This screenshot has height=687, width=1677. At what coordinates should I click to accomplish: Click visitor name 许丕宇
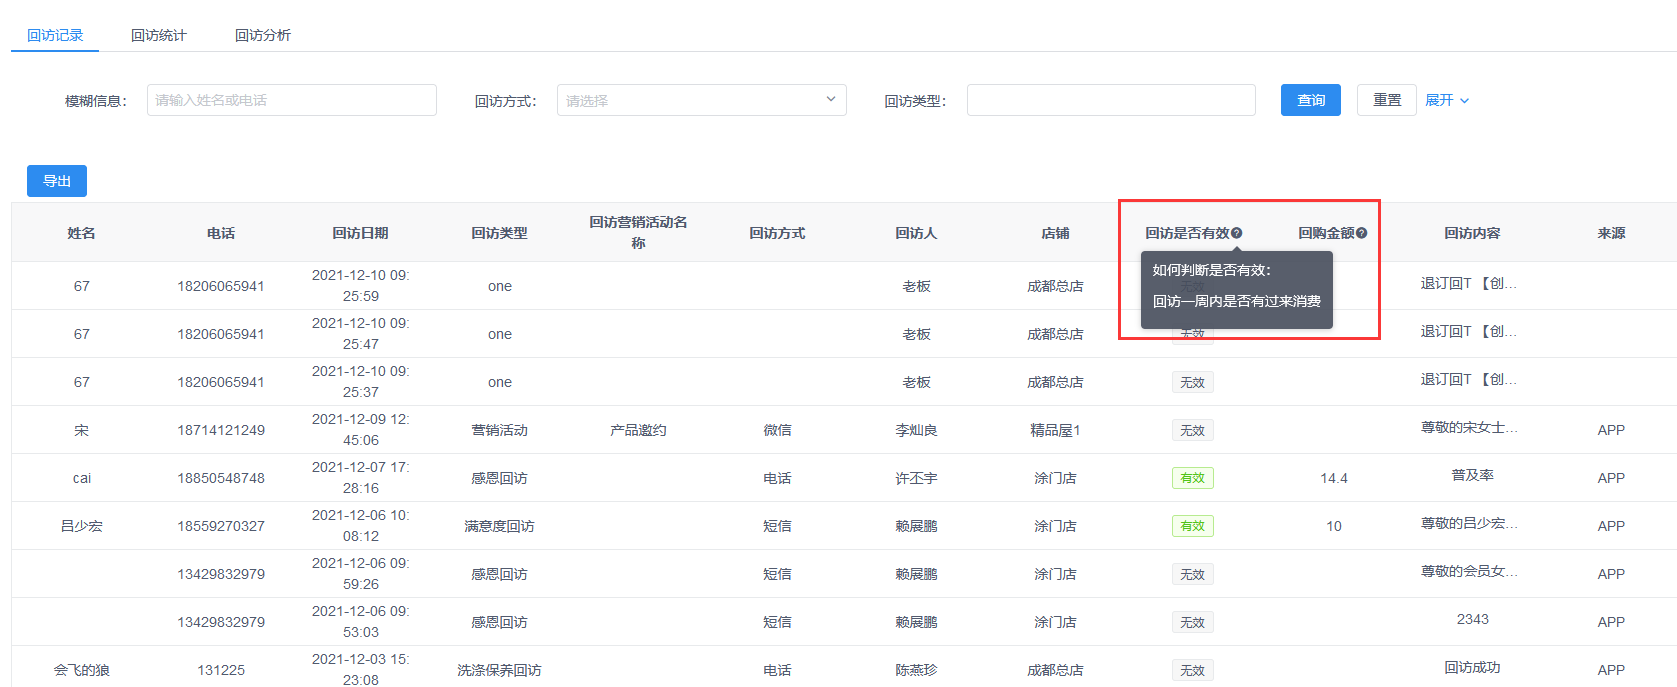coord(916,478)
